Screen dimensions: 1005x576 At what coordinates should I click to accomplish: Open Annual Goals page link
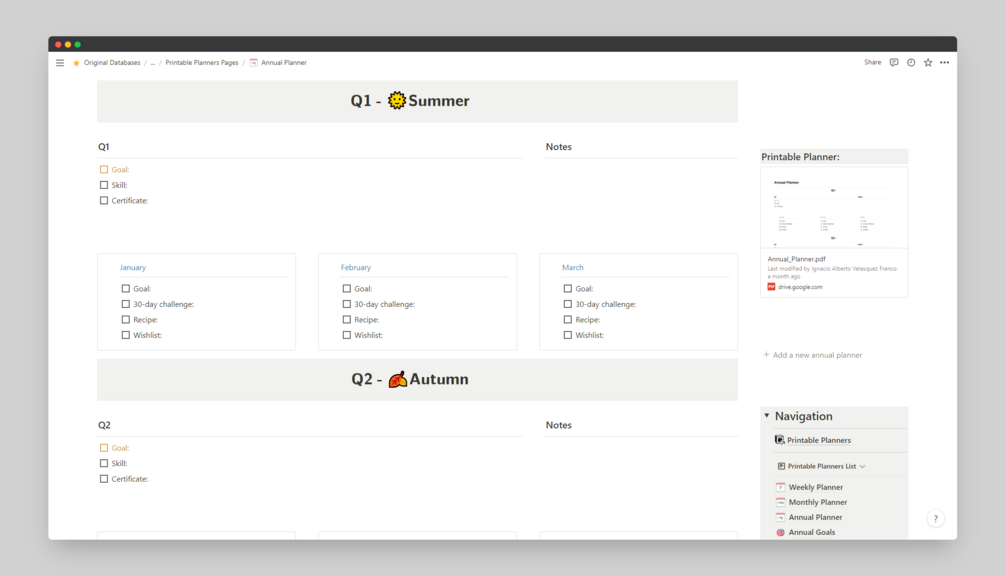pos(812,532)
